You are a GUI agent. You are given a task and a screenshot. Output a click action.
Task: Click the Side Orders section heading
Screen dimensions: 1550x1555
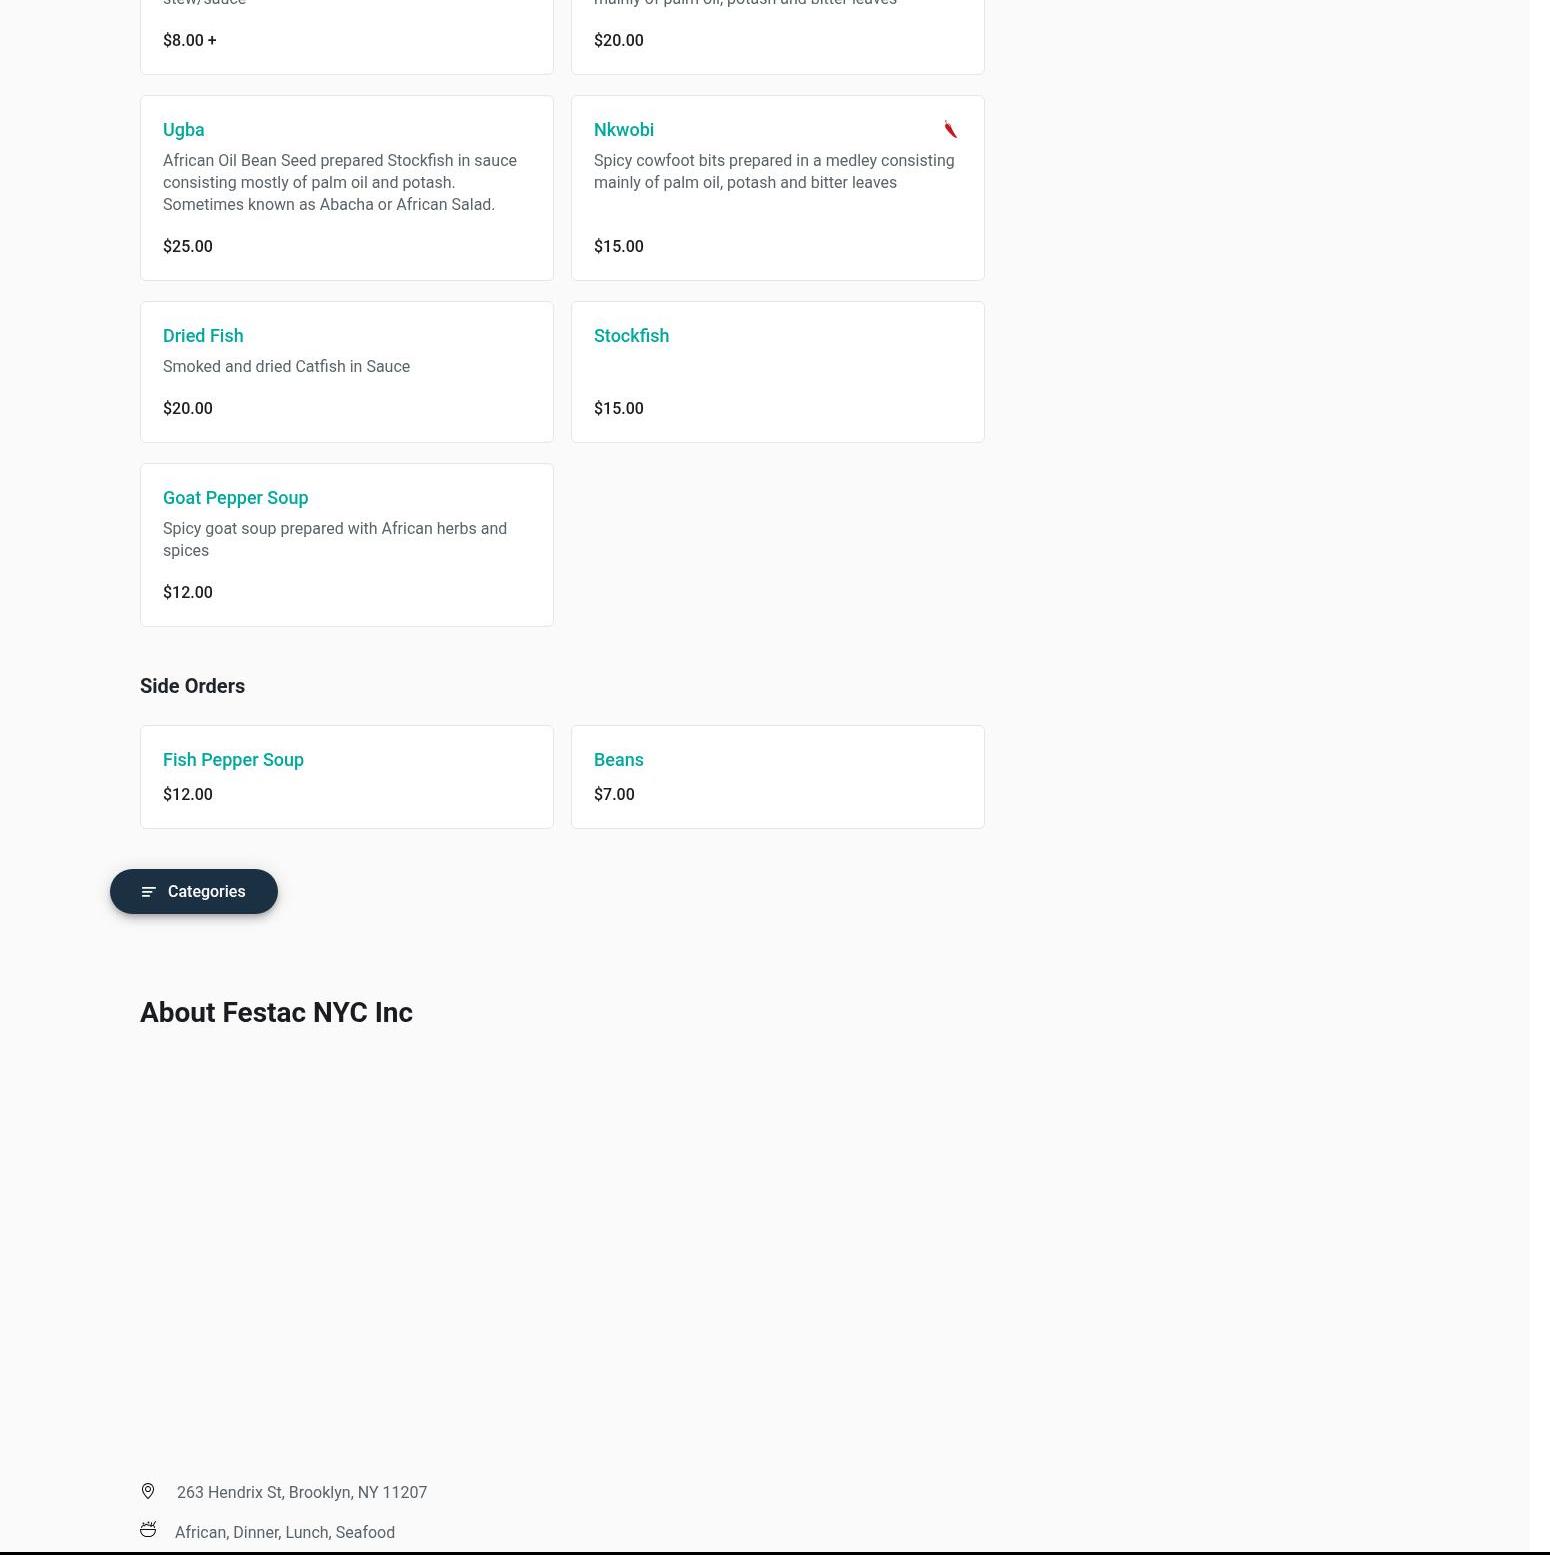(x=192, y=686)
